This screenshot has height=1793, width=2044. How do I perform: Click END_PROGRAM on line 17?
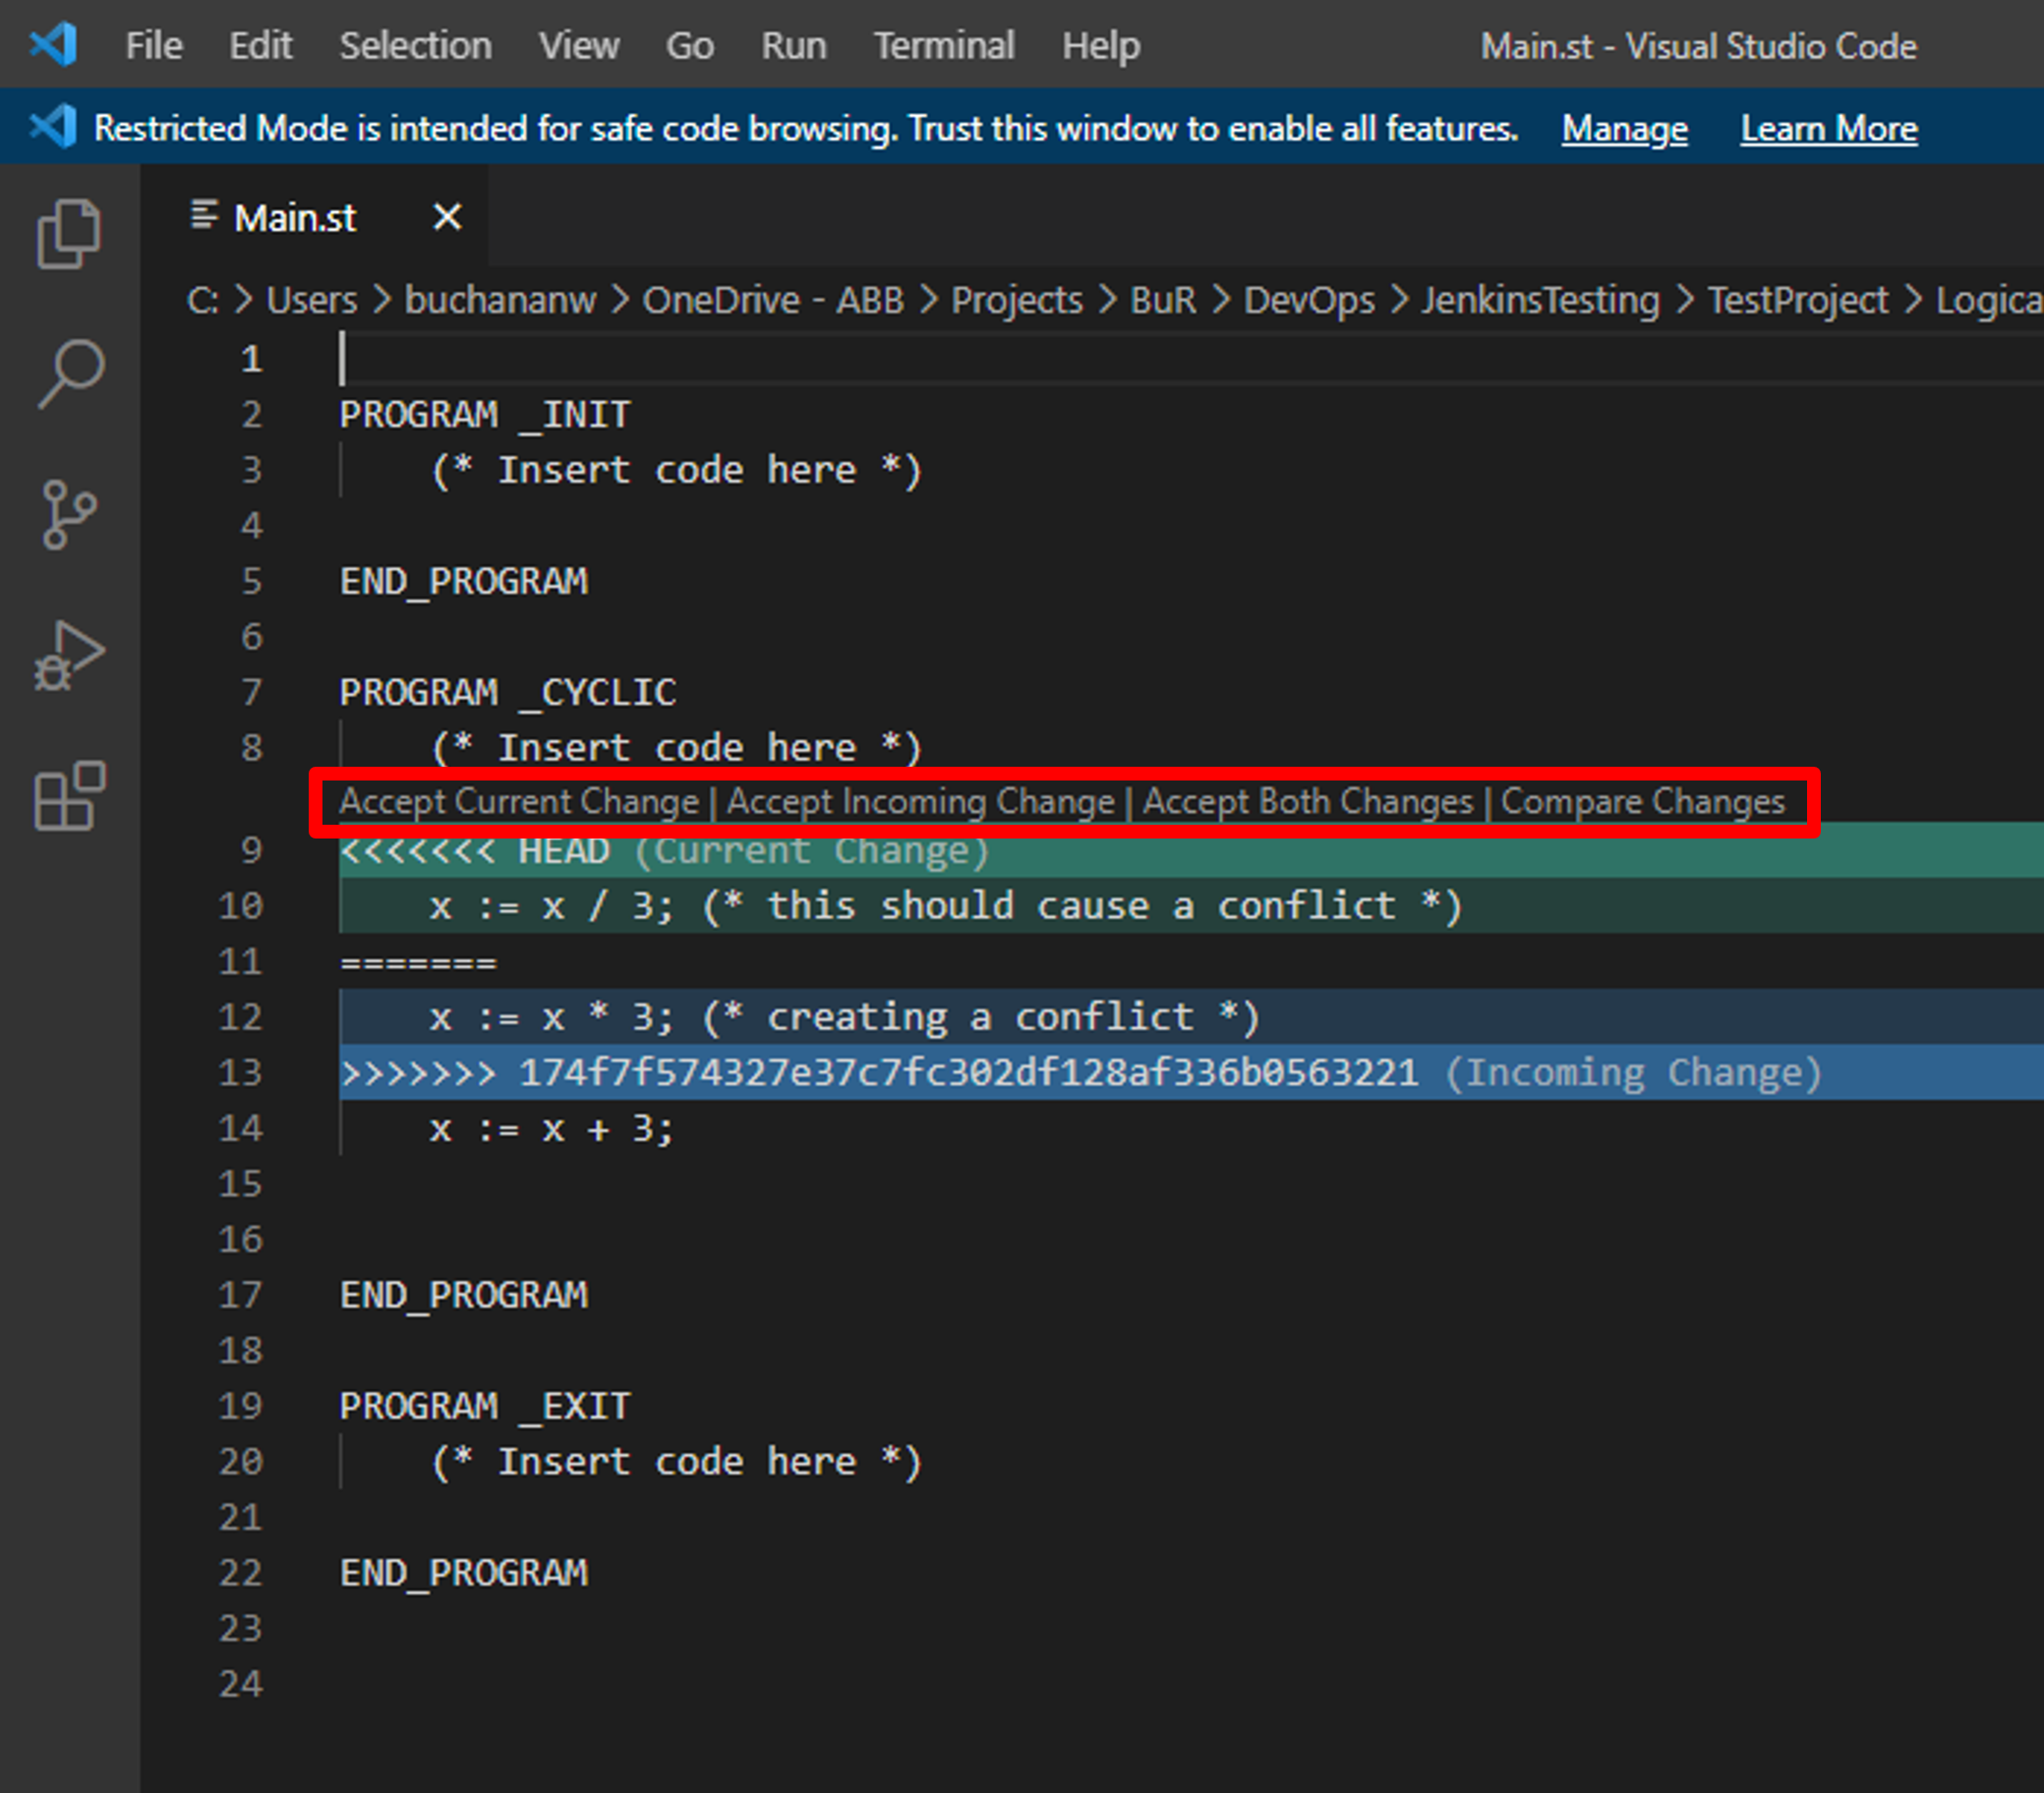click(464, 1295)
